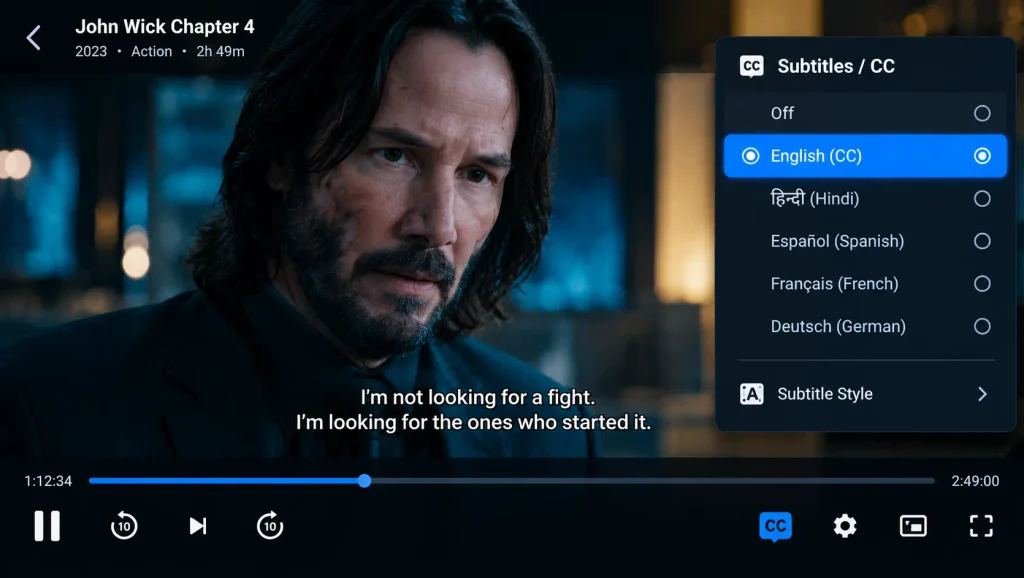
Task: Select Français (French) subtitle option
Action: (x=865, y=283)
